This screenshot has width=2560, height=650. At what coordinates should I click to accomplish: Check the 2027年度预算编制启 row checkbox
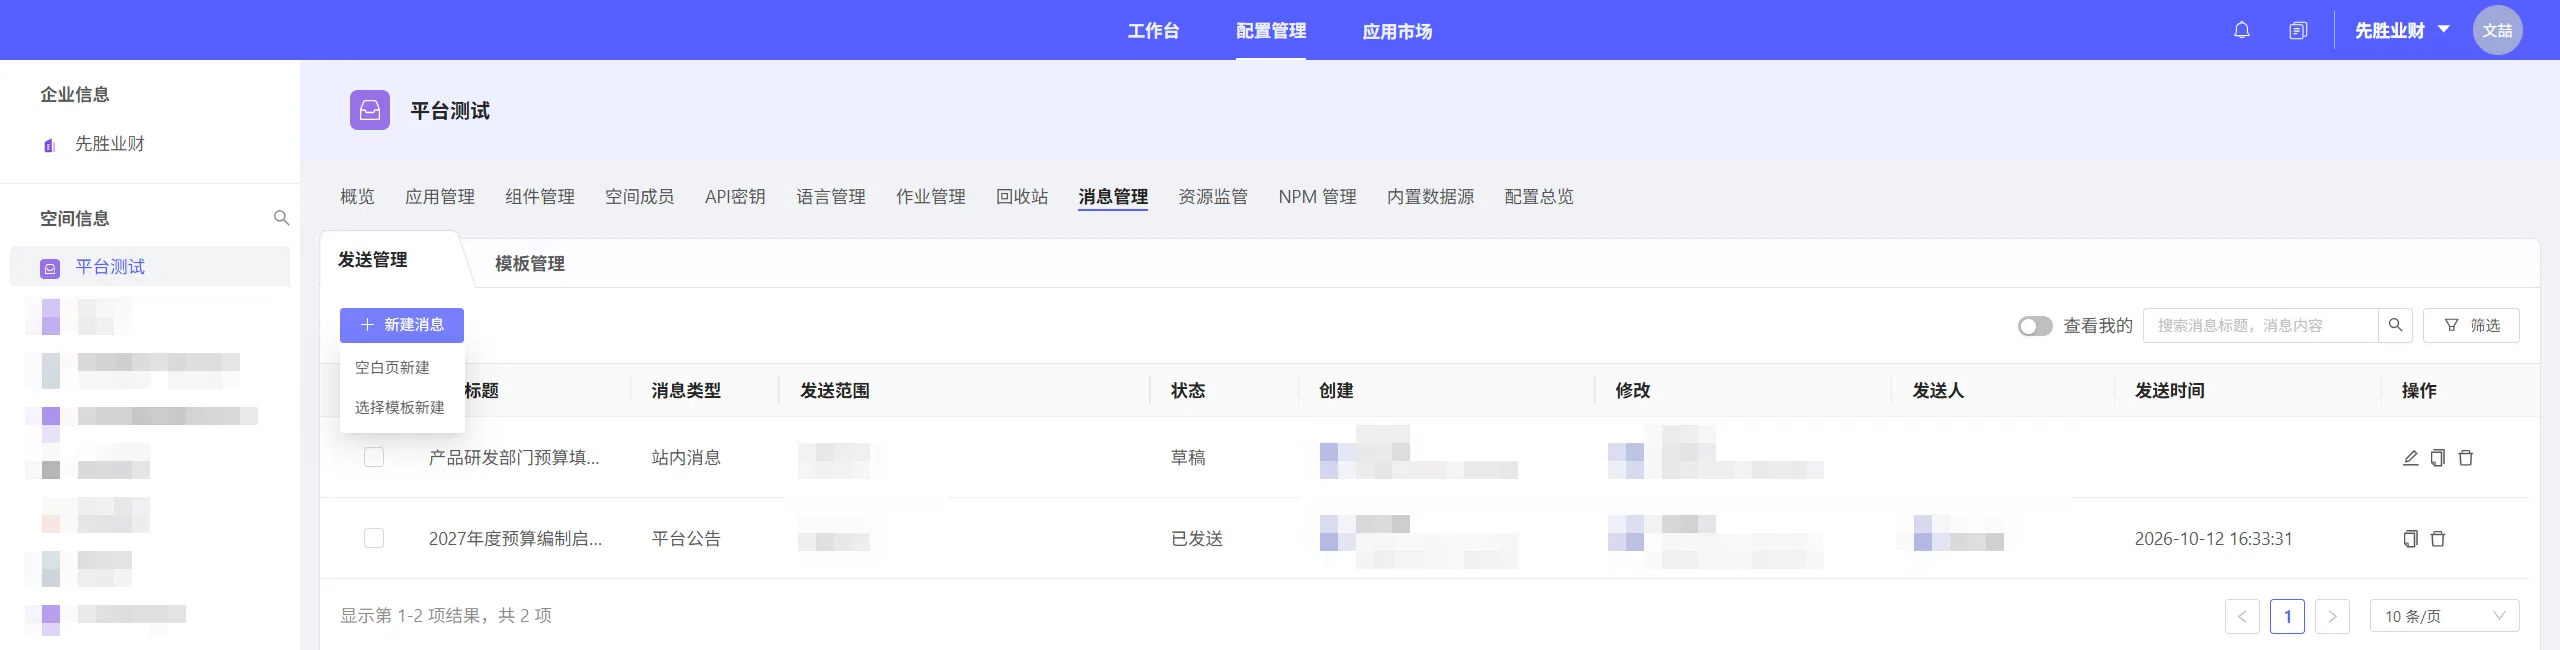click(374, 538)
